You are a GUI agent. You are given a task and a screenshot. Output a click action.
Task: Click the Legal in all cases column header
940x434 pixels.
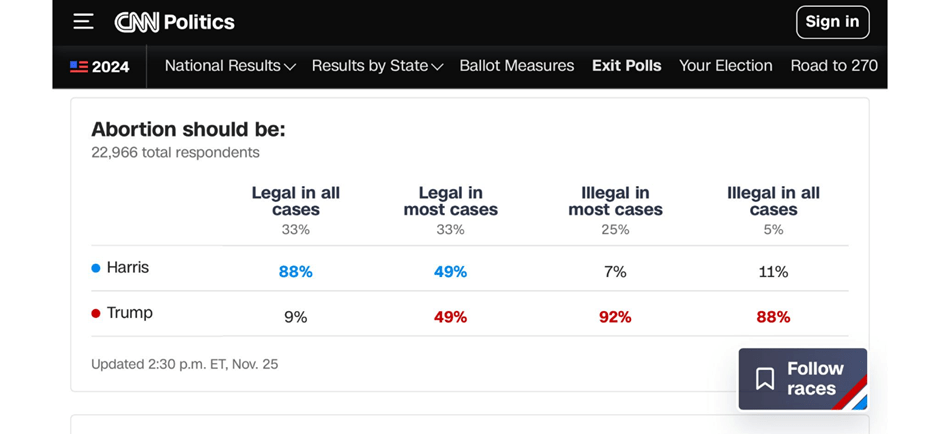[x=295, y=201]
